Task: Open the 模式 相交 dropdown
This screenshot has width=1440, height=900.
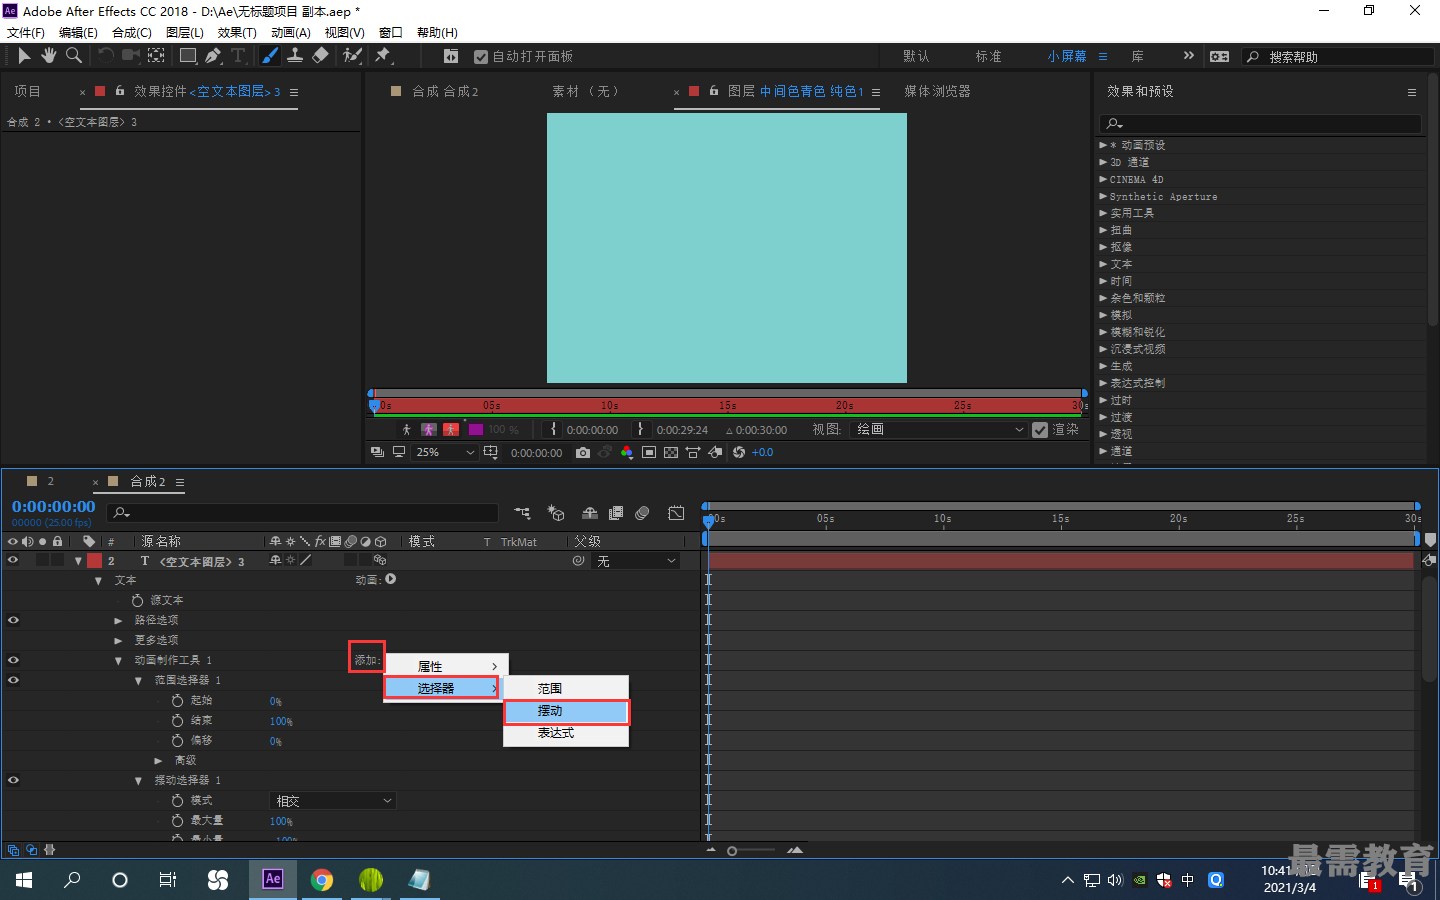Action: coord(334,801)
